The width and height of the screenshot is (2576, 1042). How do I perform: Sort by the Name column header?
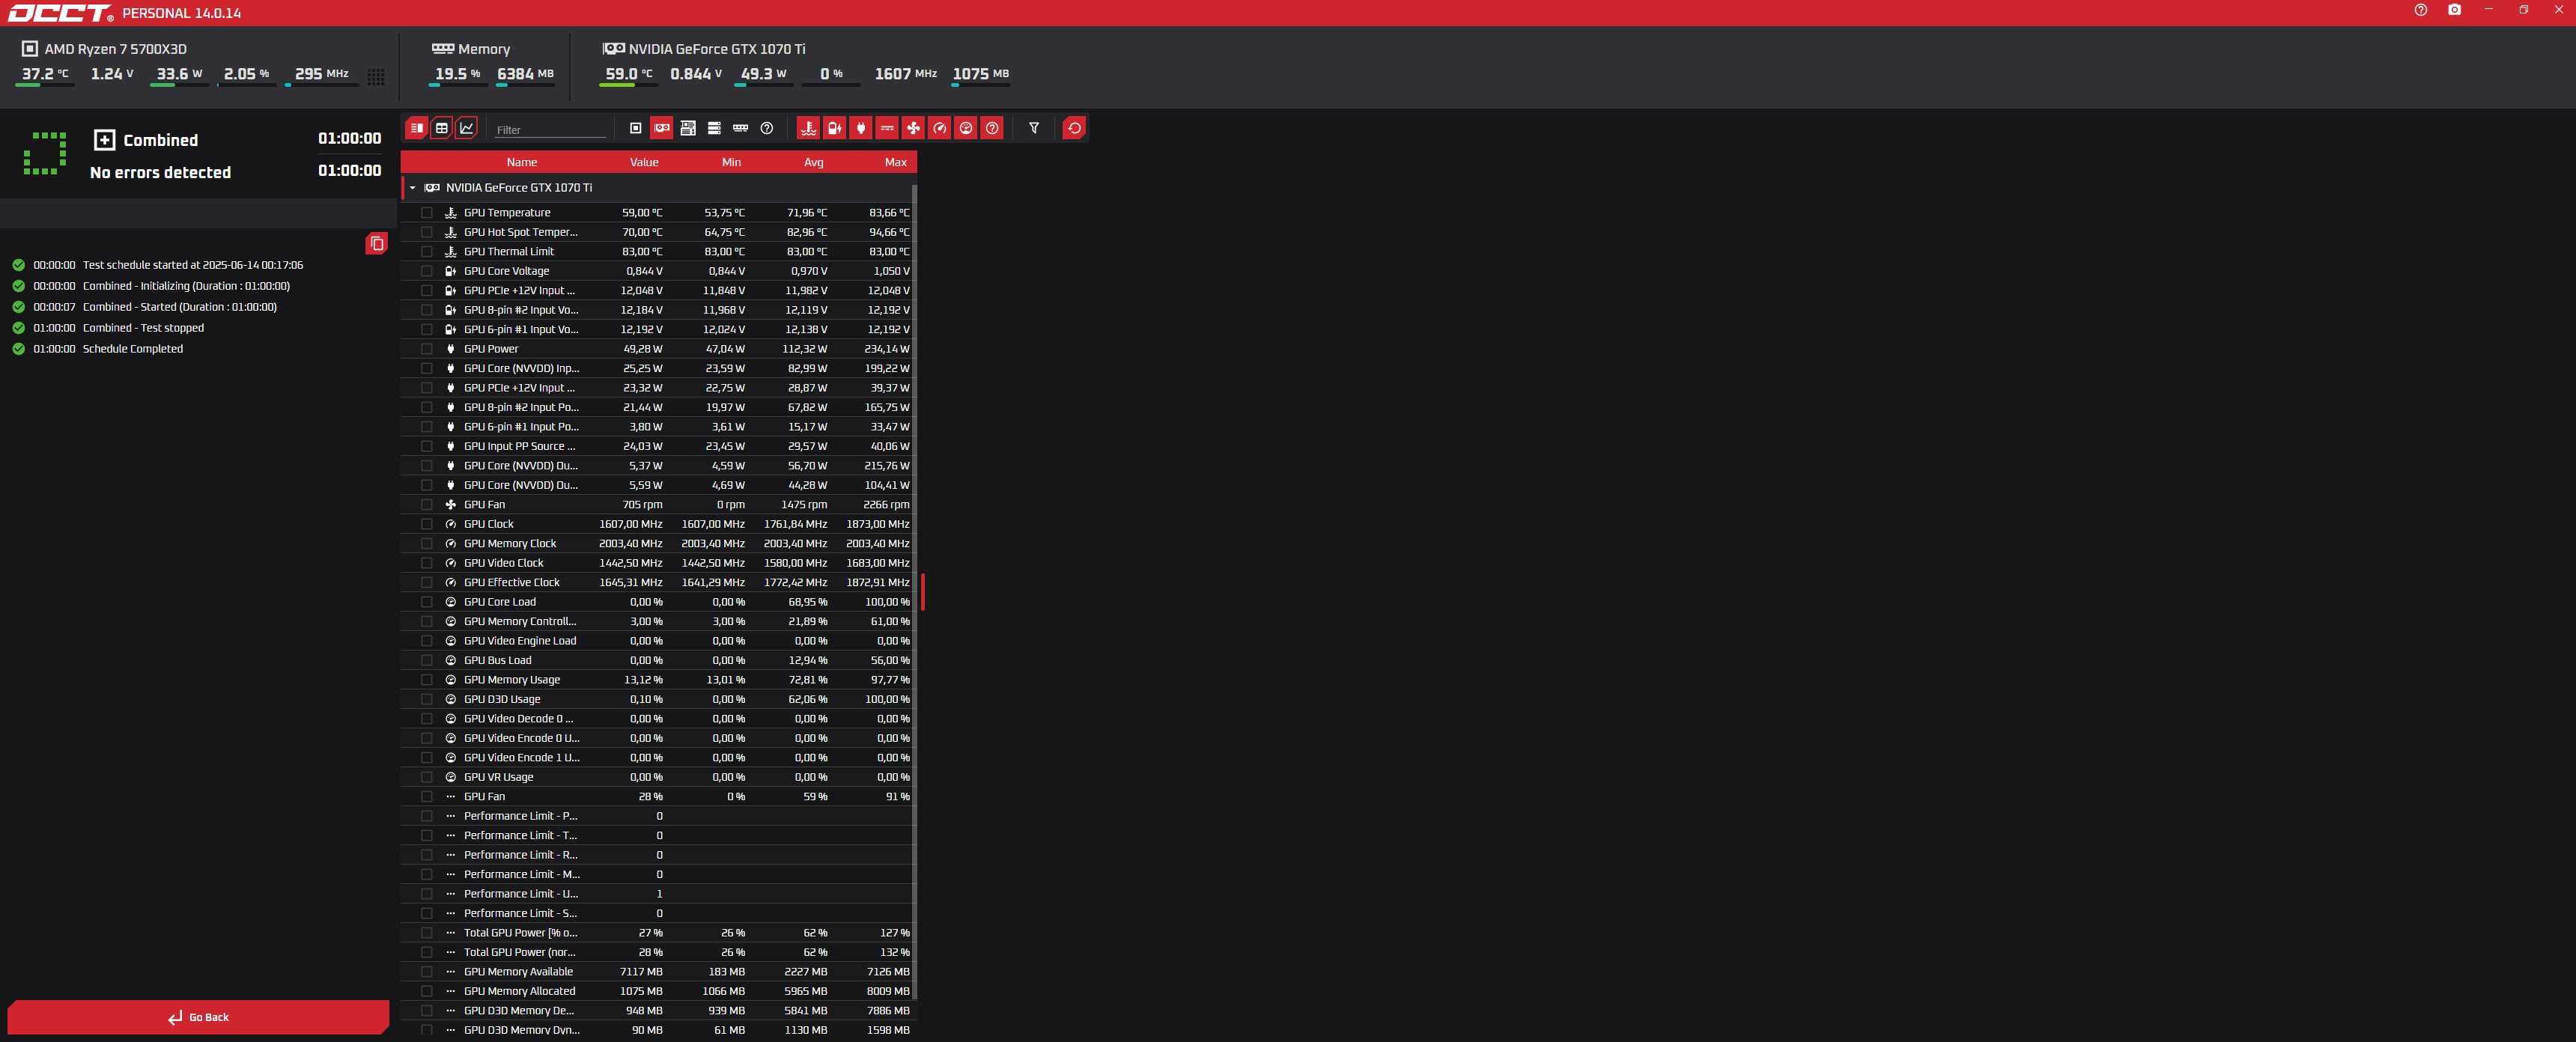pyautogui.click(x=521, y=162)
